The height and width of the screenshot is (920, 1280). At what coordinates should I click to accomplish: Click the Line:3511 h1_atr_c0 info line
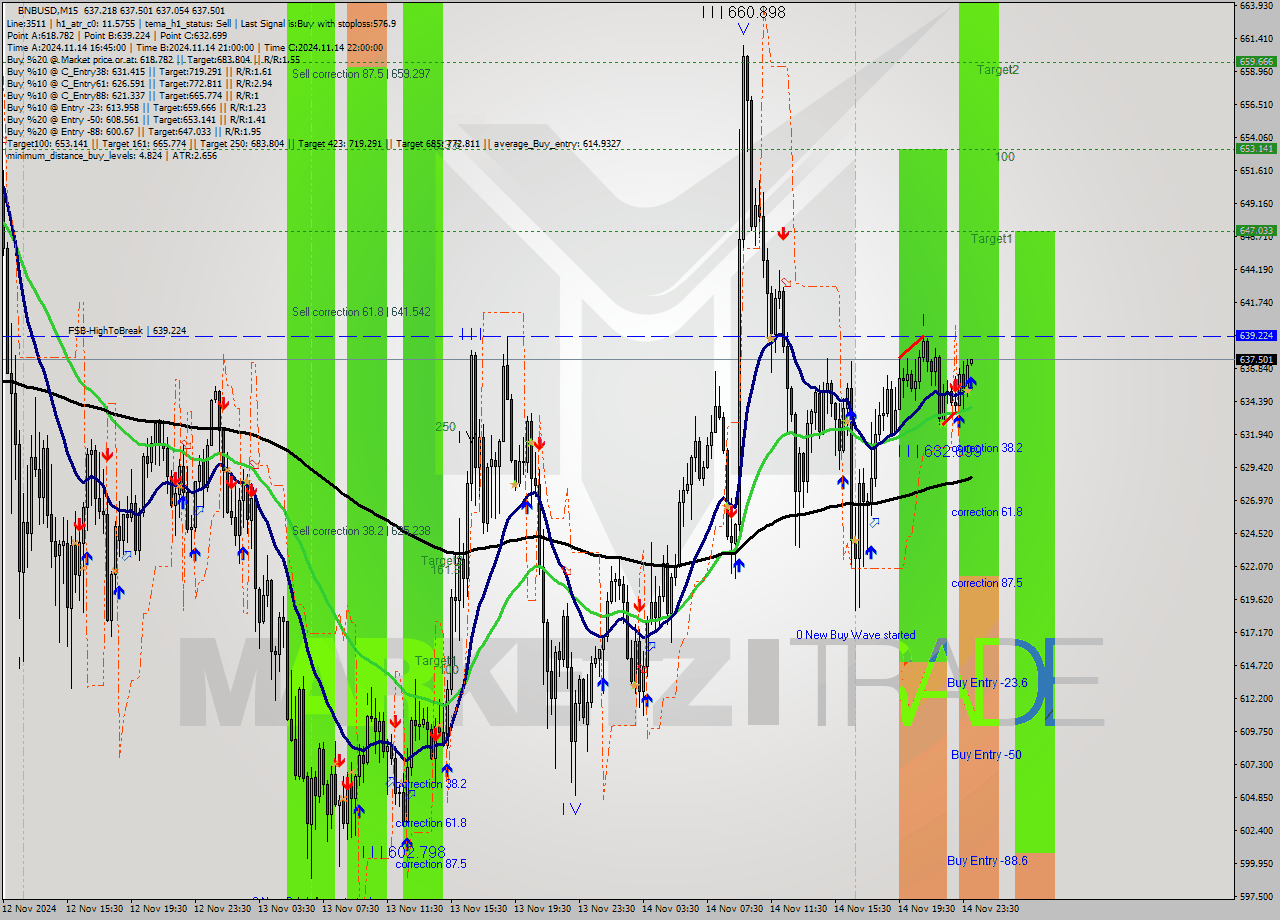pyautogui.click(x=201, y=23)
